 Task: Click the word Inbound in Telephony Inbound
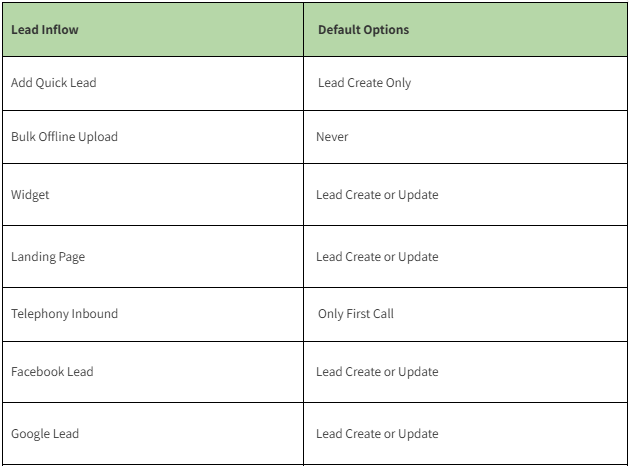(x=94, y=314)
